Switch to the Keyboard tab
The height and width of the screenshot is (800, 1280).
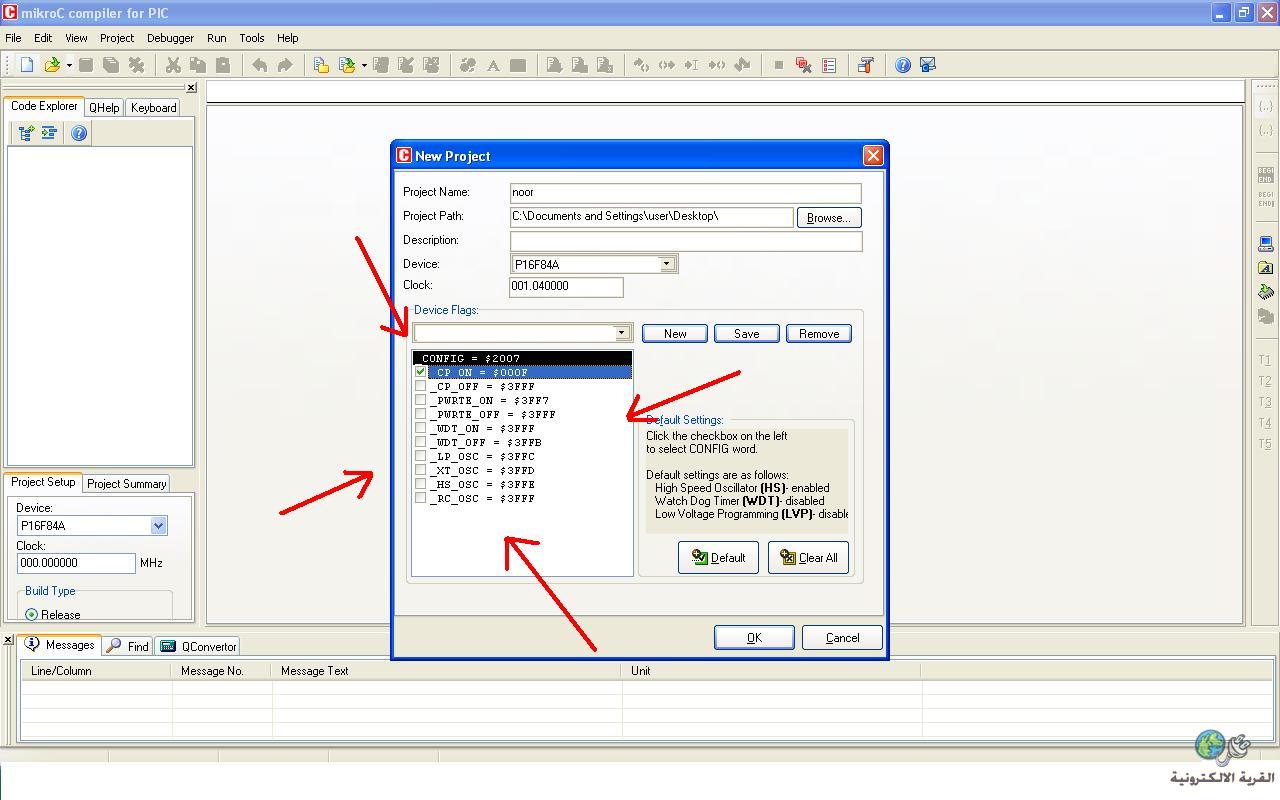[153, 107]
